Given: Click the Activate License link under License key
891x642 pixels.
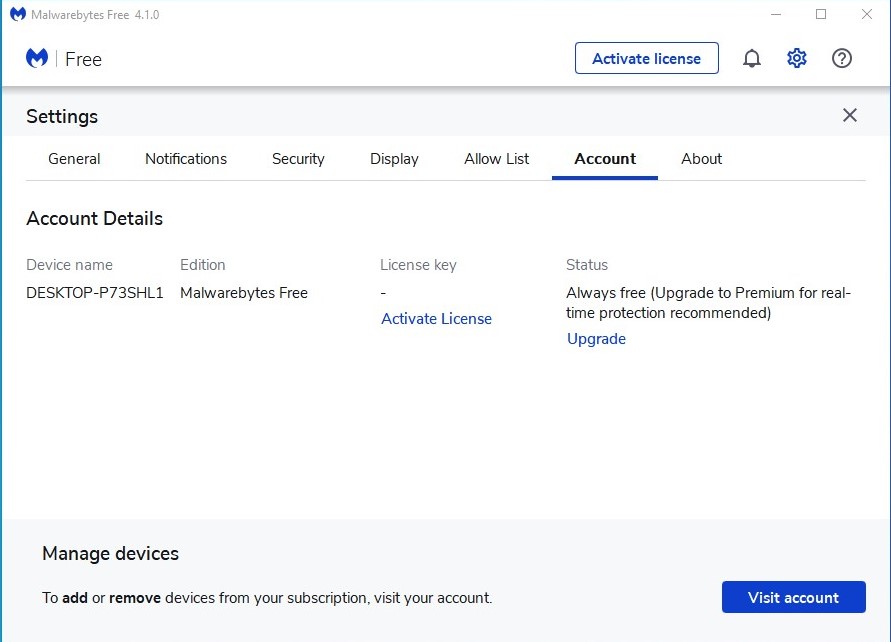Looking at the screenshot, I should [436, 319].
